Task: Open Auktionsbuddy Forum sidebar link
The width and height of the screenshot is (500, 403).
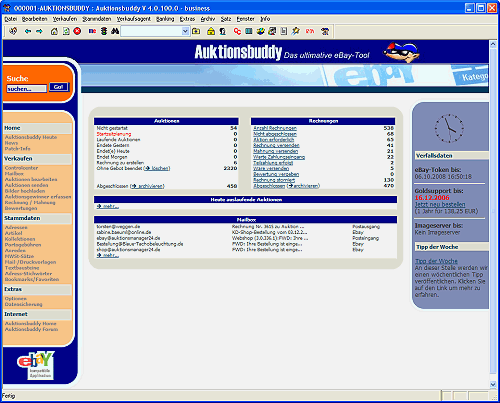Action: tap(31, 329)
